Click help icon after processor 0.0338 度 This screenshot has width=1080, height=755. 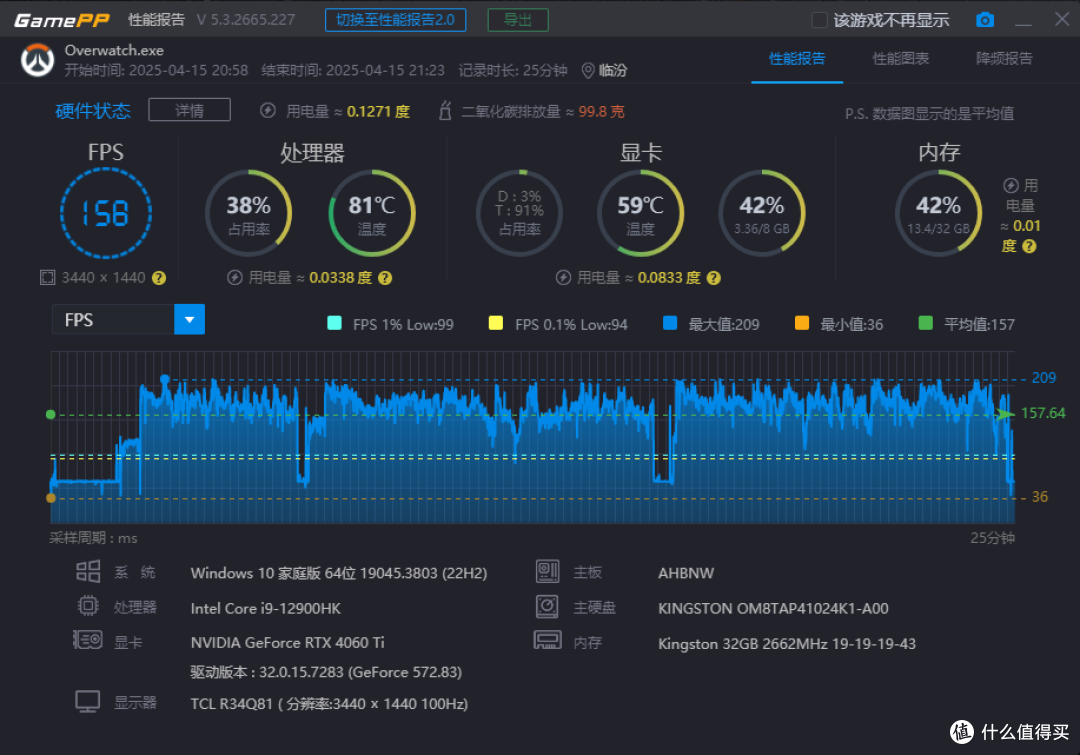point(385,278)
